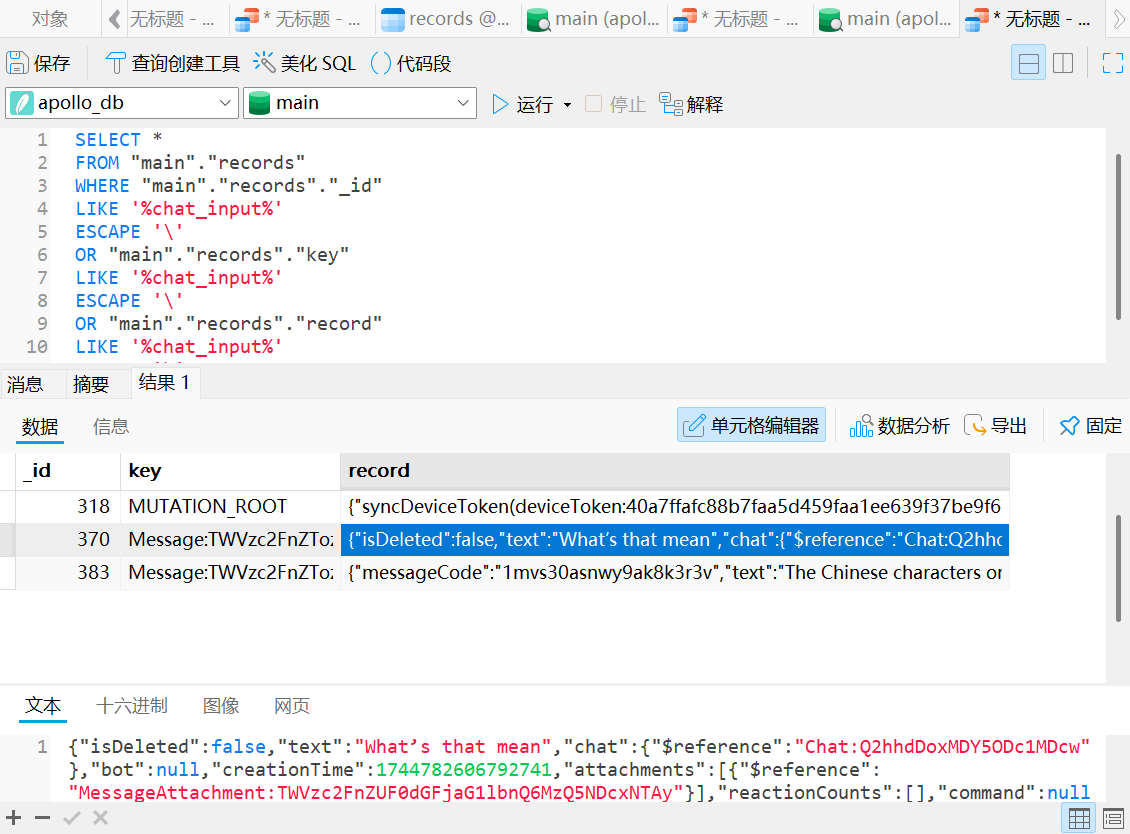Image resolution: width=1130 pixels, height=834 pixels.
Task: Sort by the _id column header
Action: pos(68,471)
